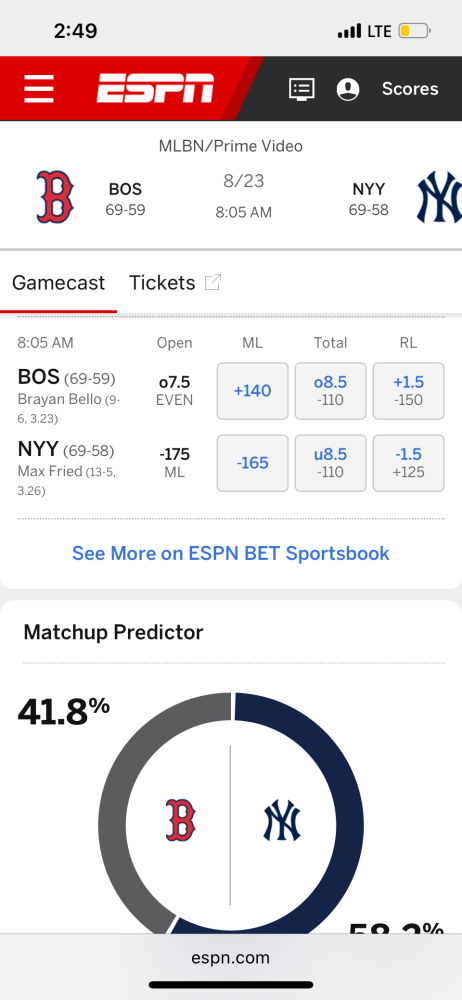Select NYY moneyline -165 bet
The width and height of the screenshot is (462, 1000).
pyautogui.click(x=253, y=463)
